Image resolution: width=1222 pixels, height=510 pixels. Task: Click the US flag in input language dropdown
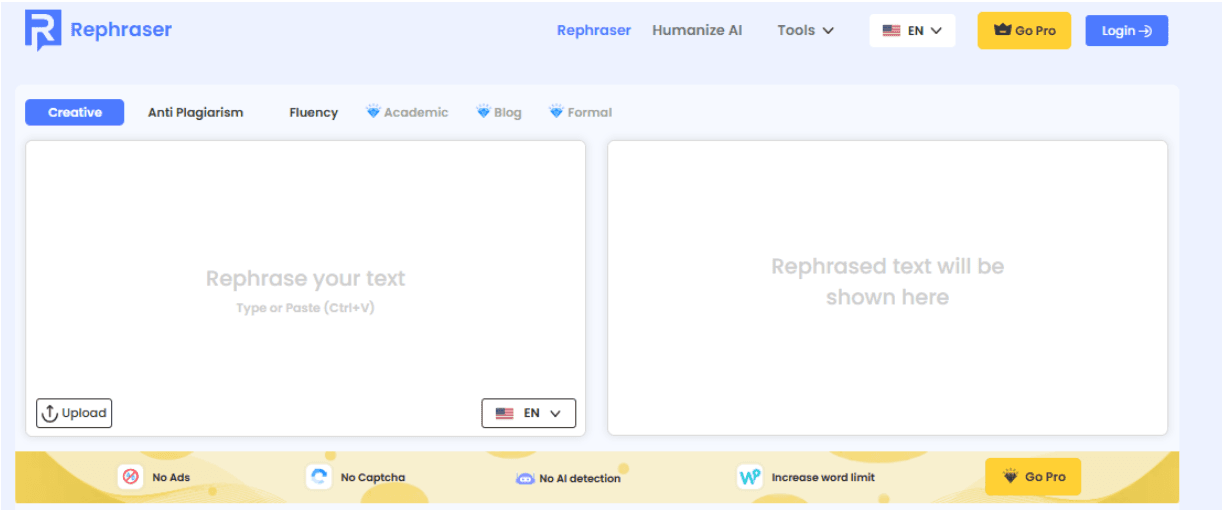pos(505,413)
